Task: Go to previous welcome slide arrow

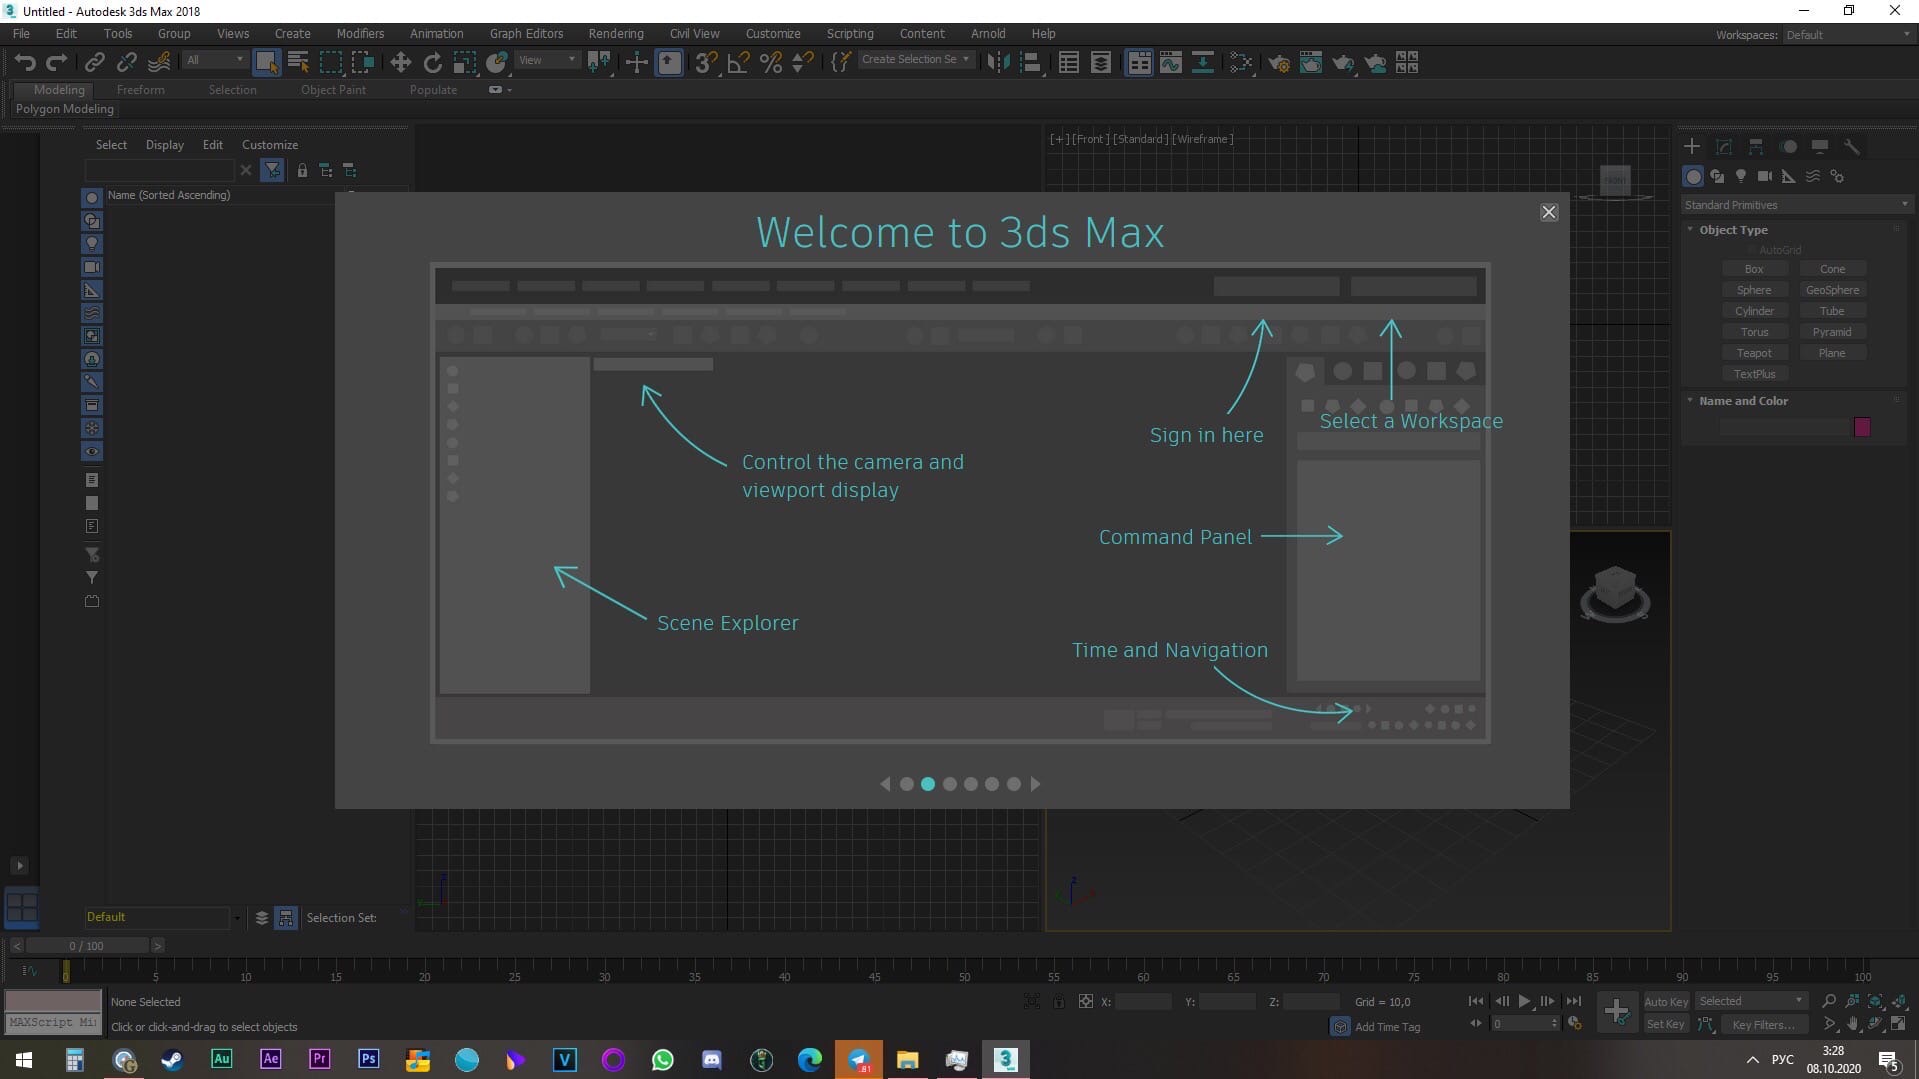Action: coord(885,784)
